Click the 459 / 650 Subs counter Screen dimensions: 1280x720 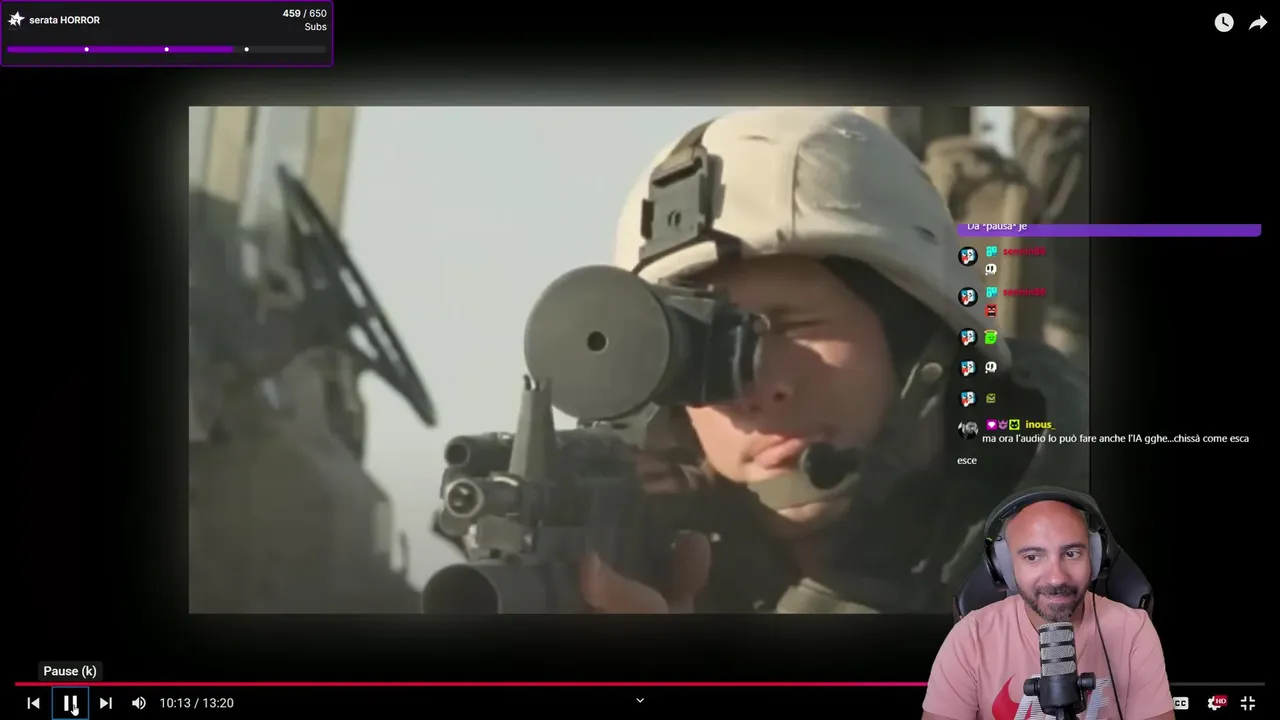(x=305, y=20)
